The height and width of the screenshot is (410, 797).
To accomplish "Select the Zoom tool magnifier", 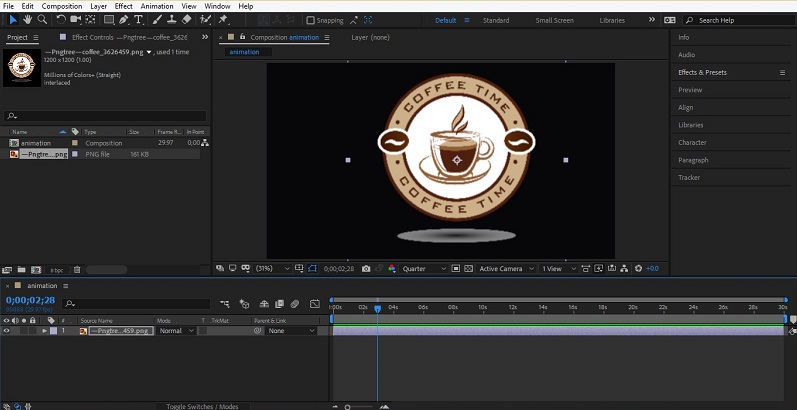I will coord(42,19).
